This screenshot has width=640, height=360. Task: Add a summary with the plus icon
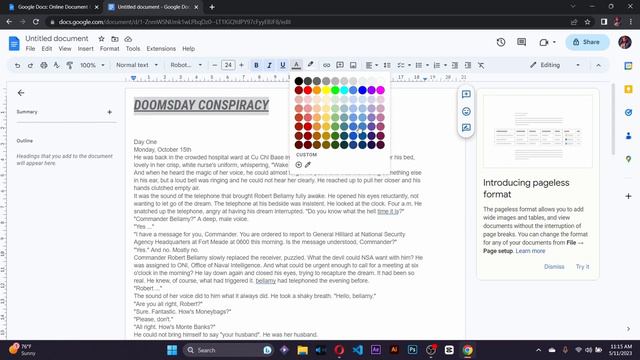109,112
